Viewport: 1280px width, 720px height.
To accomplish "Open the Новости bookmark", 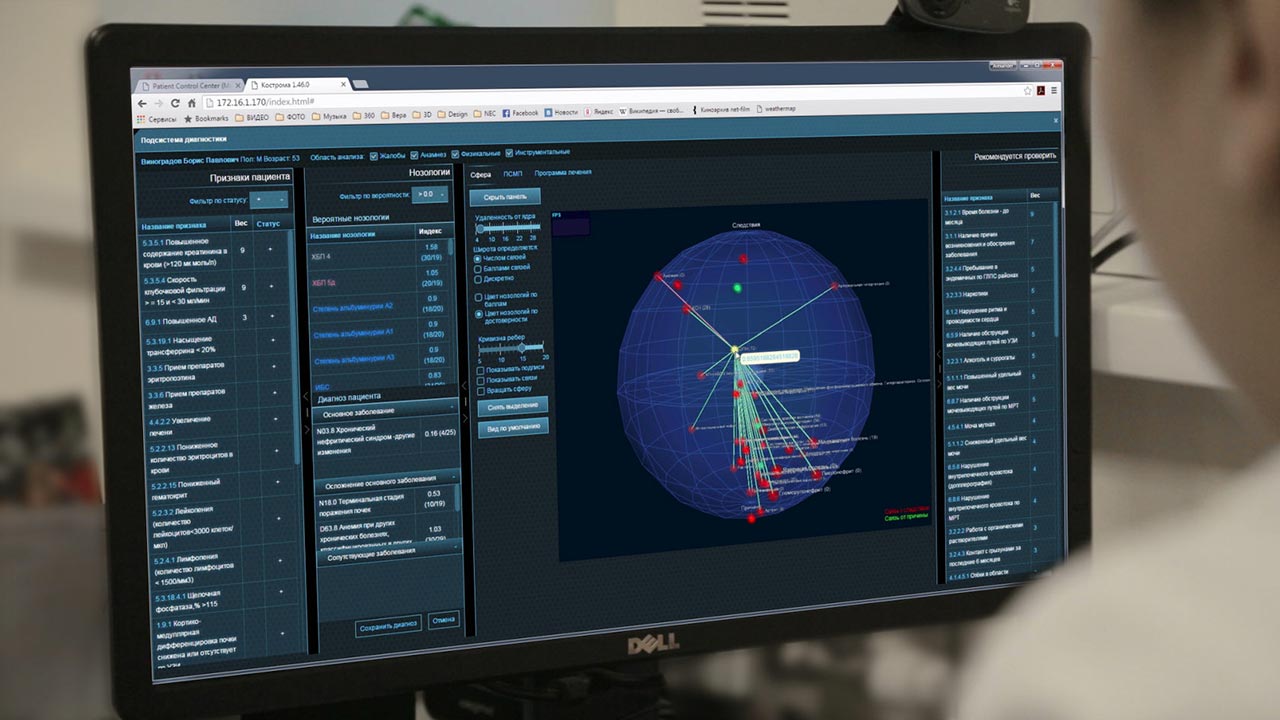I will pos(561,112).
